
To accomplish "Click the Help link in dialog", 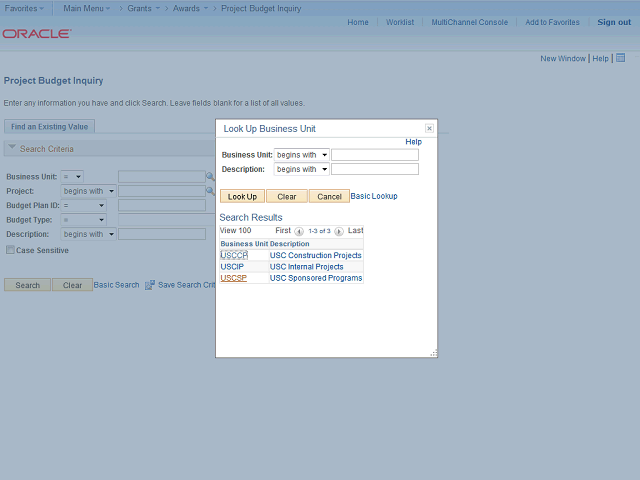I will coord(413,142).
